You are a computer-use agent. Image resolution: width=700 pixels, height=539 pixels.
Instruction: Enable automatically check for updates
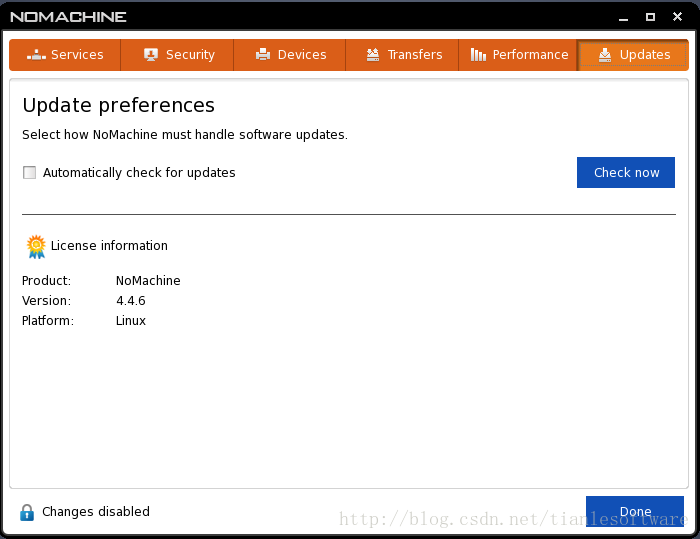click(x=29, y=172)
